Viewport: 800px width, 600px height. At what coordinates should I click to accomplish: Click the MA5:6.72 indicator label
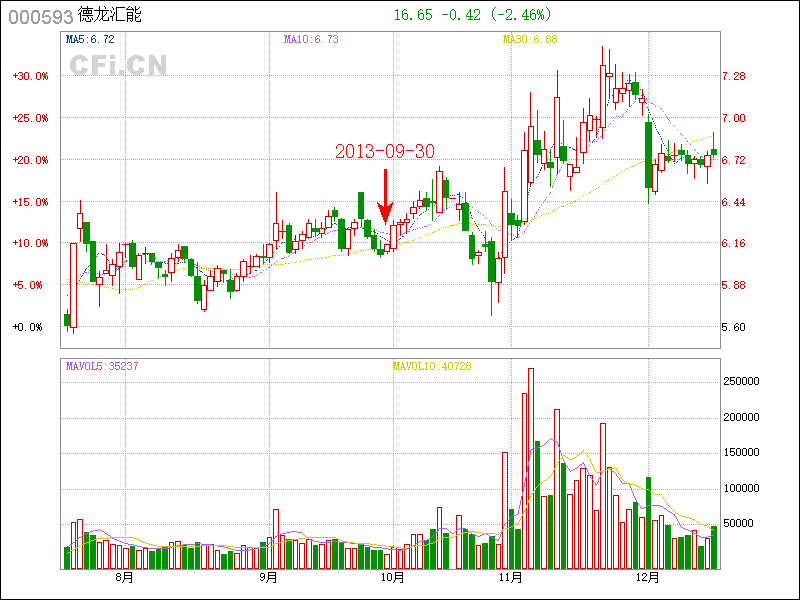90,39
